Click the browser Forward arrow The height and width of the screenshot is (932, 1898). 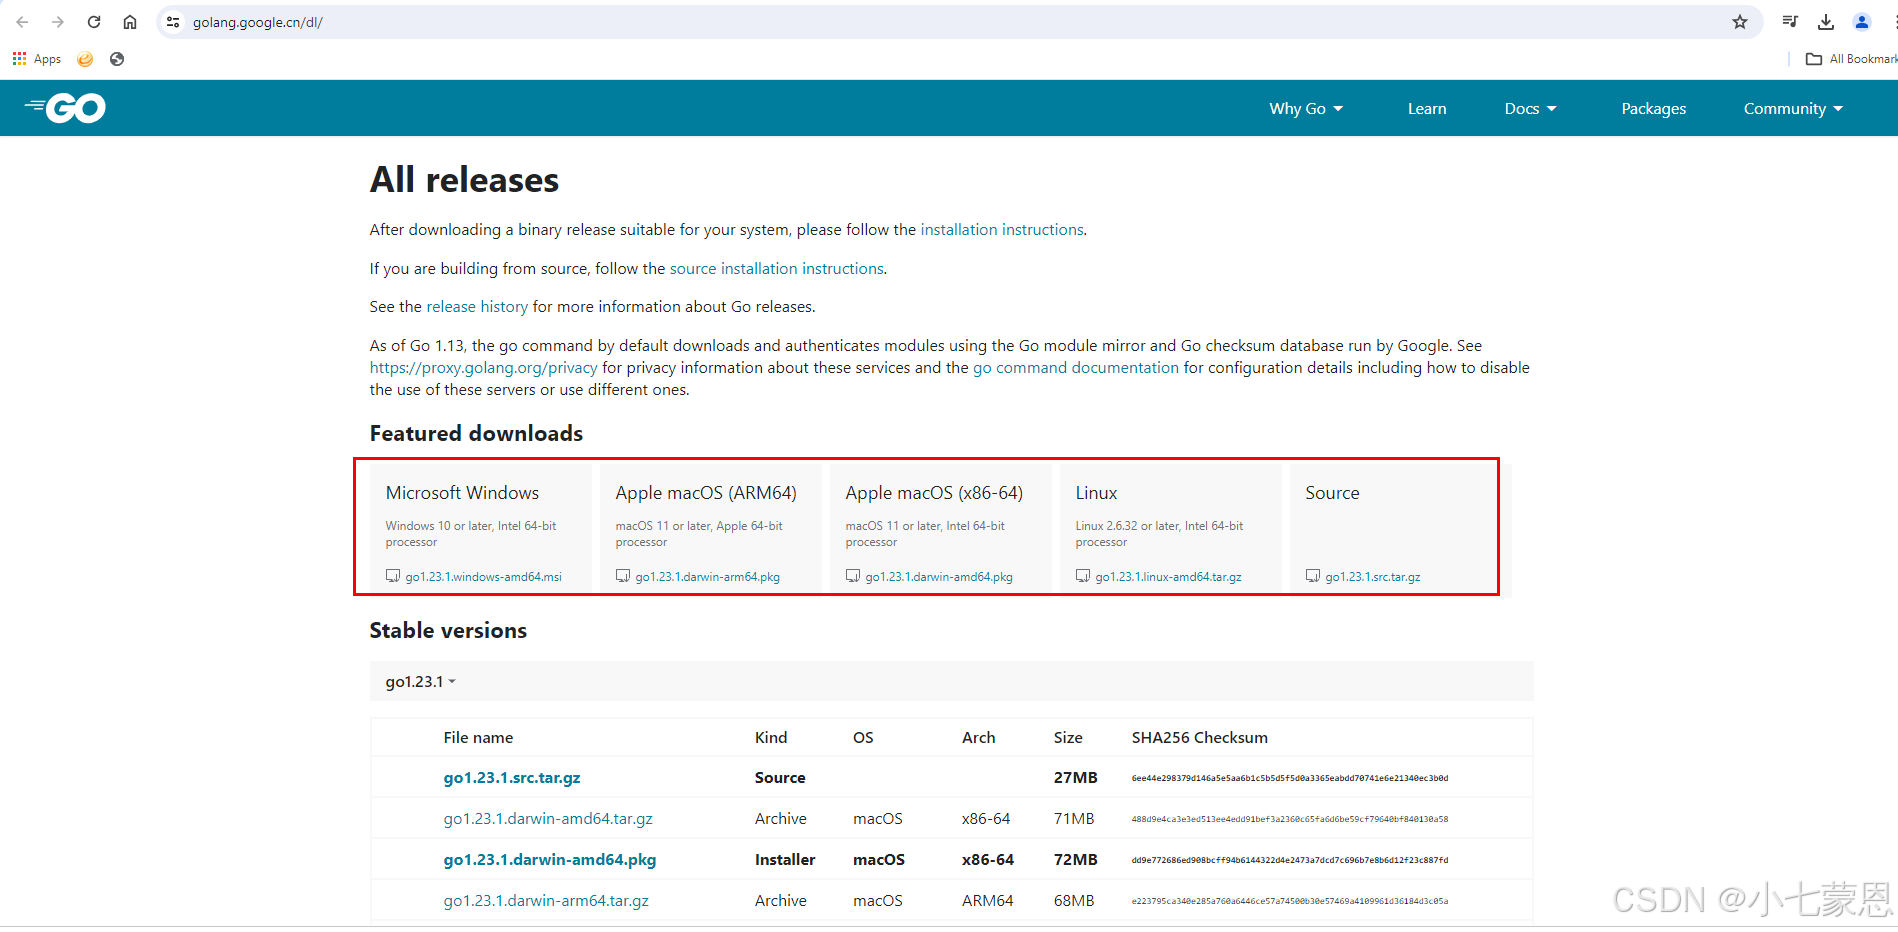tap(58, 22)
